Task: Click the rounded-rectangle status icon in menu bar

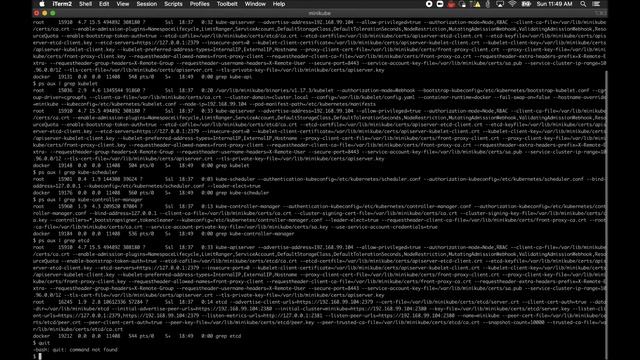Action: click(440, 4)
